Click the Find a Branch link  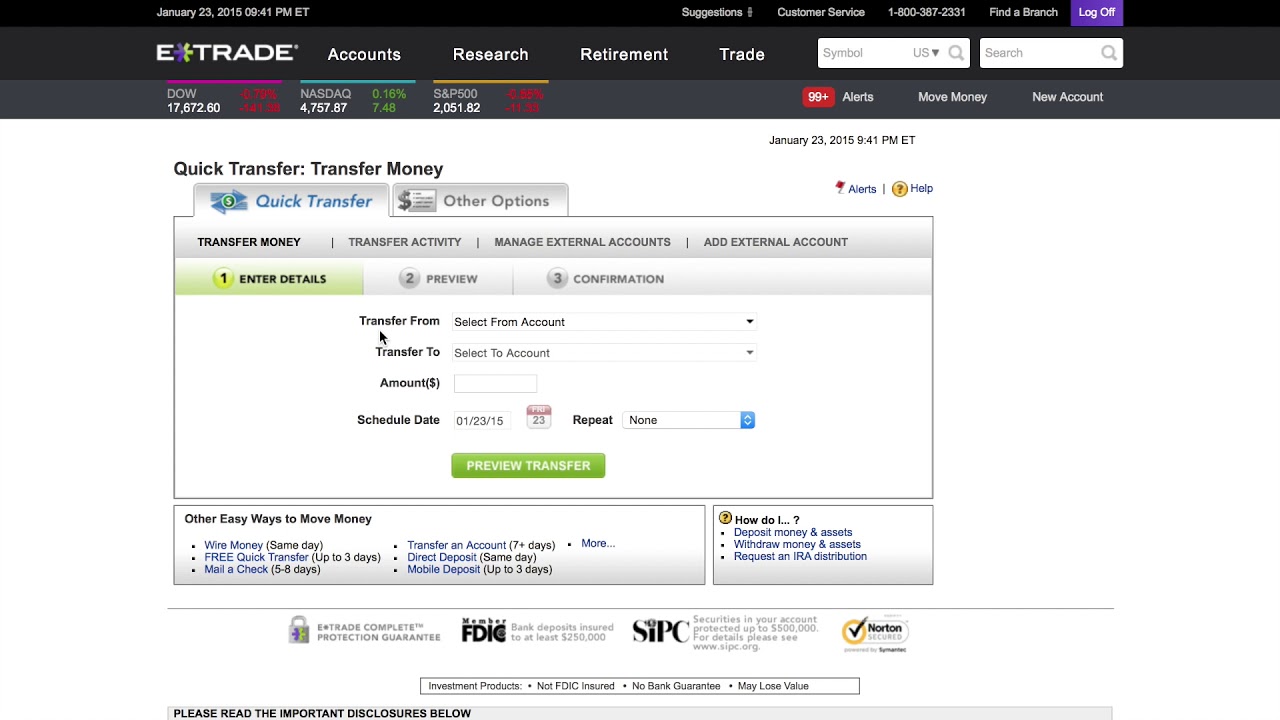tap(1023, 12)
